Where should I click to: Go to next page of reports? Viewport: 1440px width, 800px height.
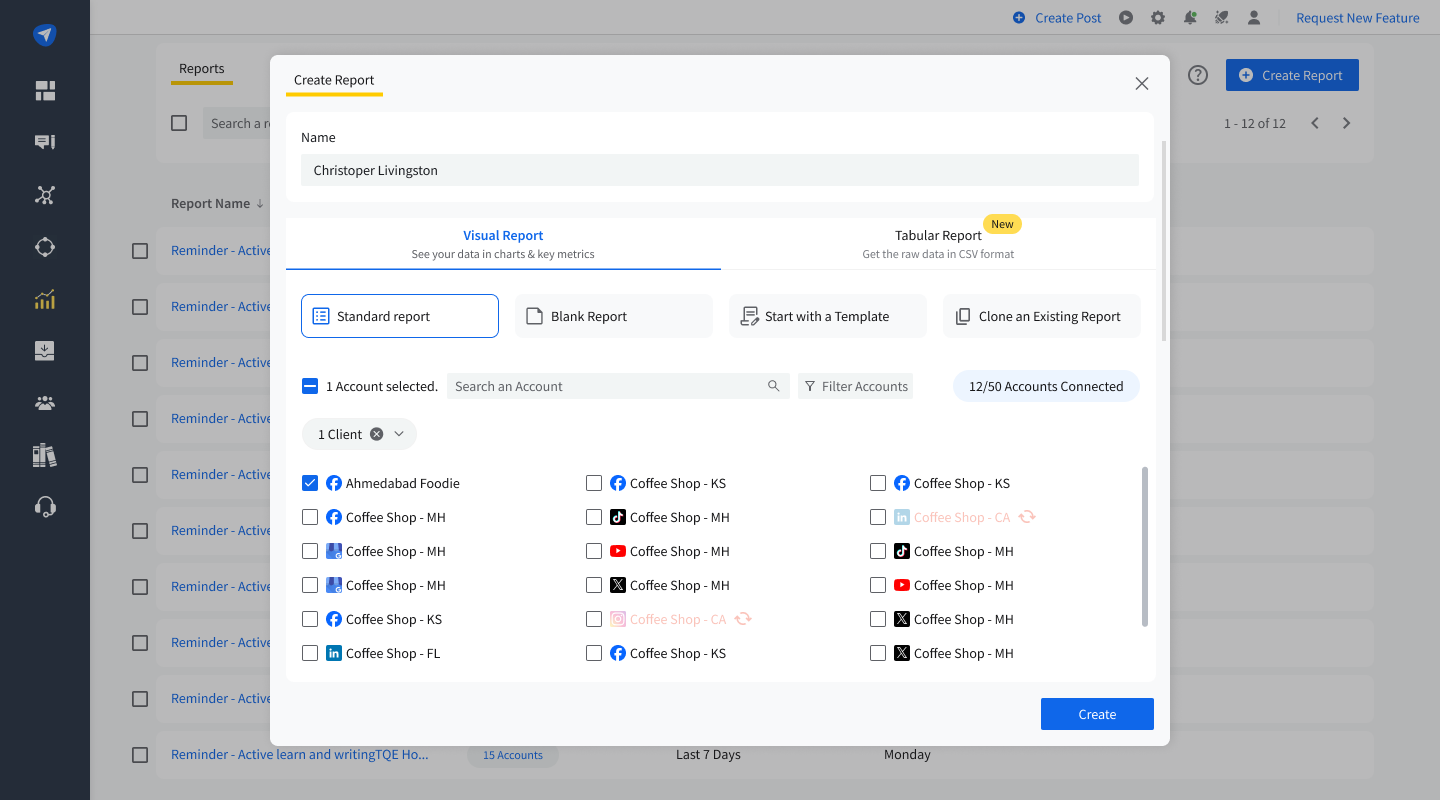coord(1346,123)
